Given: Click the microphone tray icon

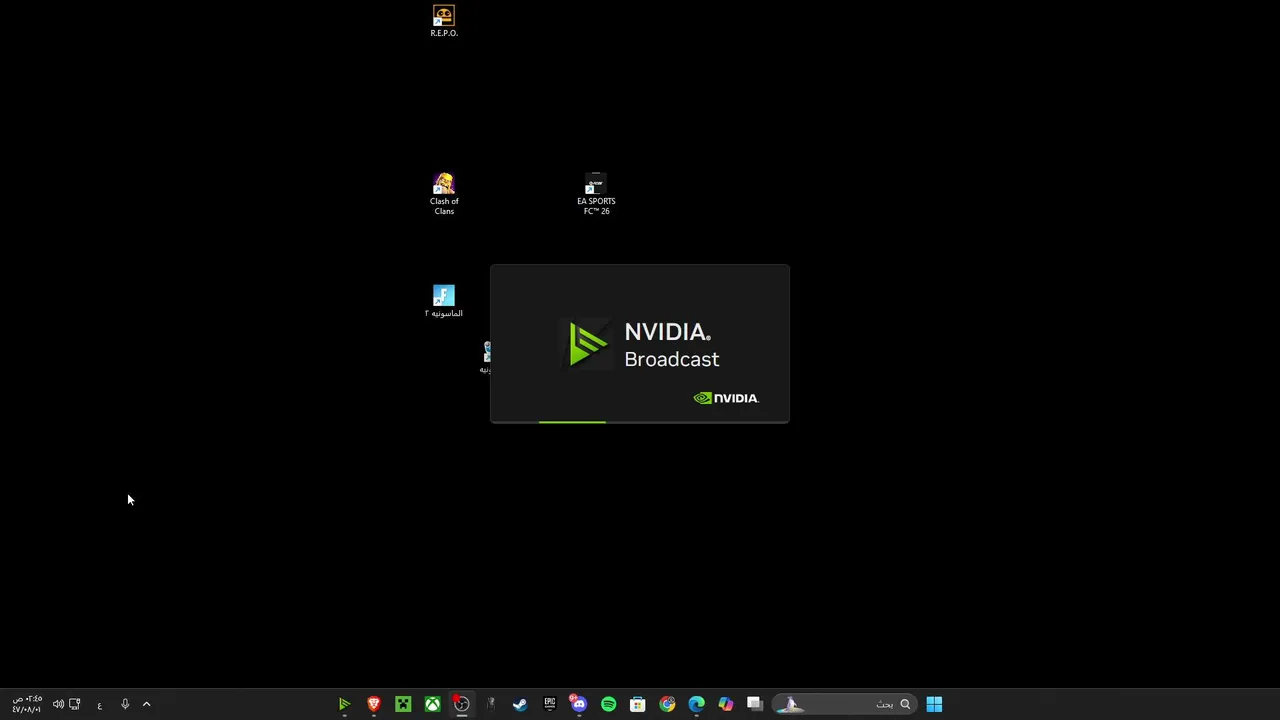Looking at the screenshot, I should (x=125, y=705).
